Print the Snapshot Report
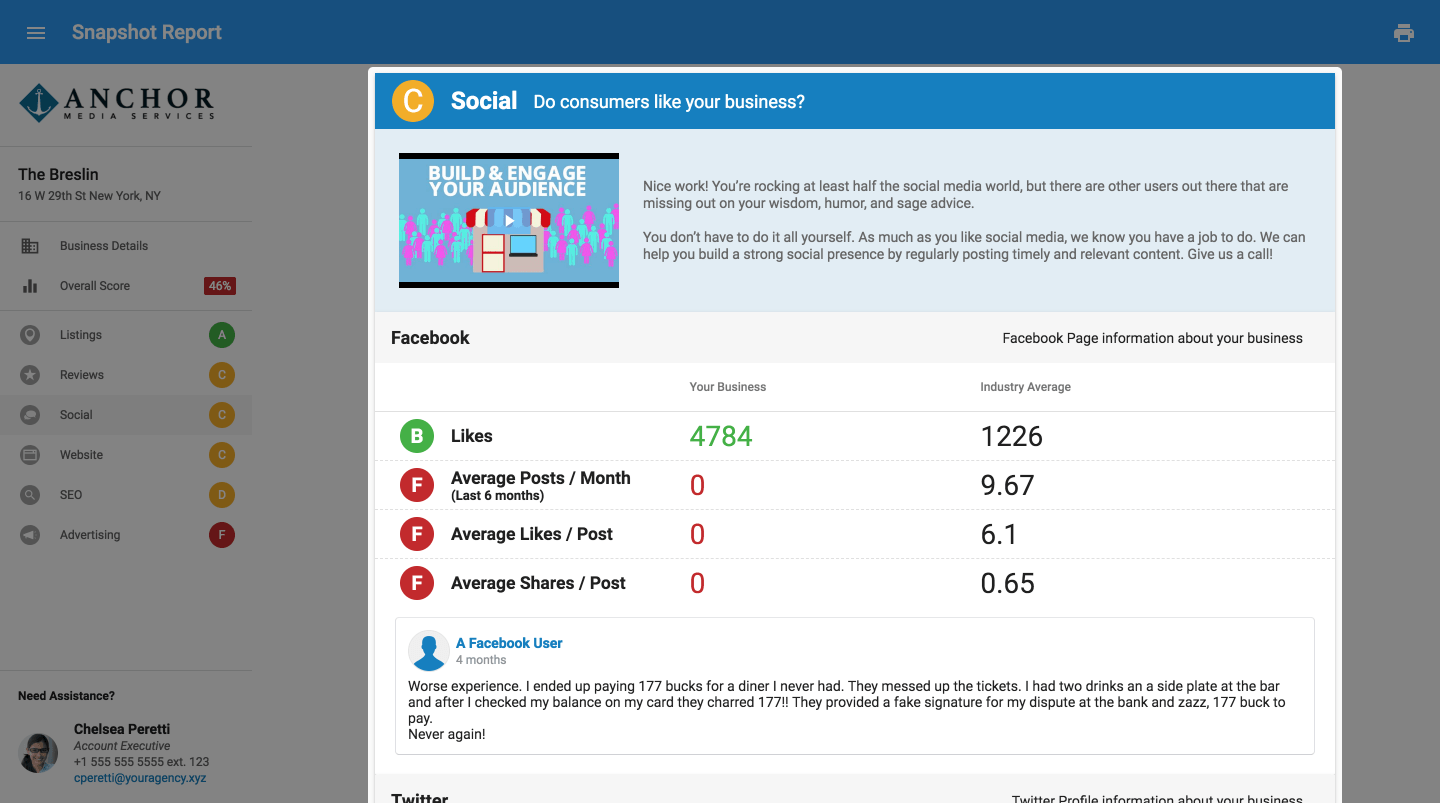This screenshot has width=1440, height=803. tap(1403, 33)
